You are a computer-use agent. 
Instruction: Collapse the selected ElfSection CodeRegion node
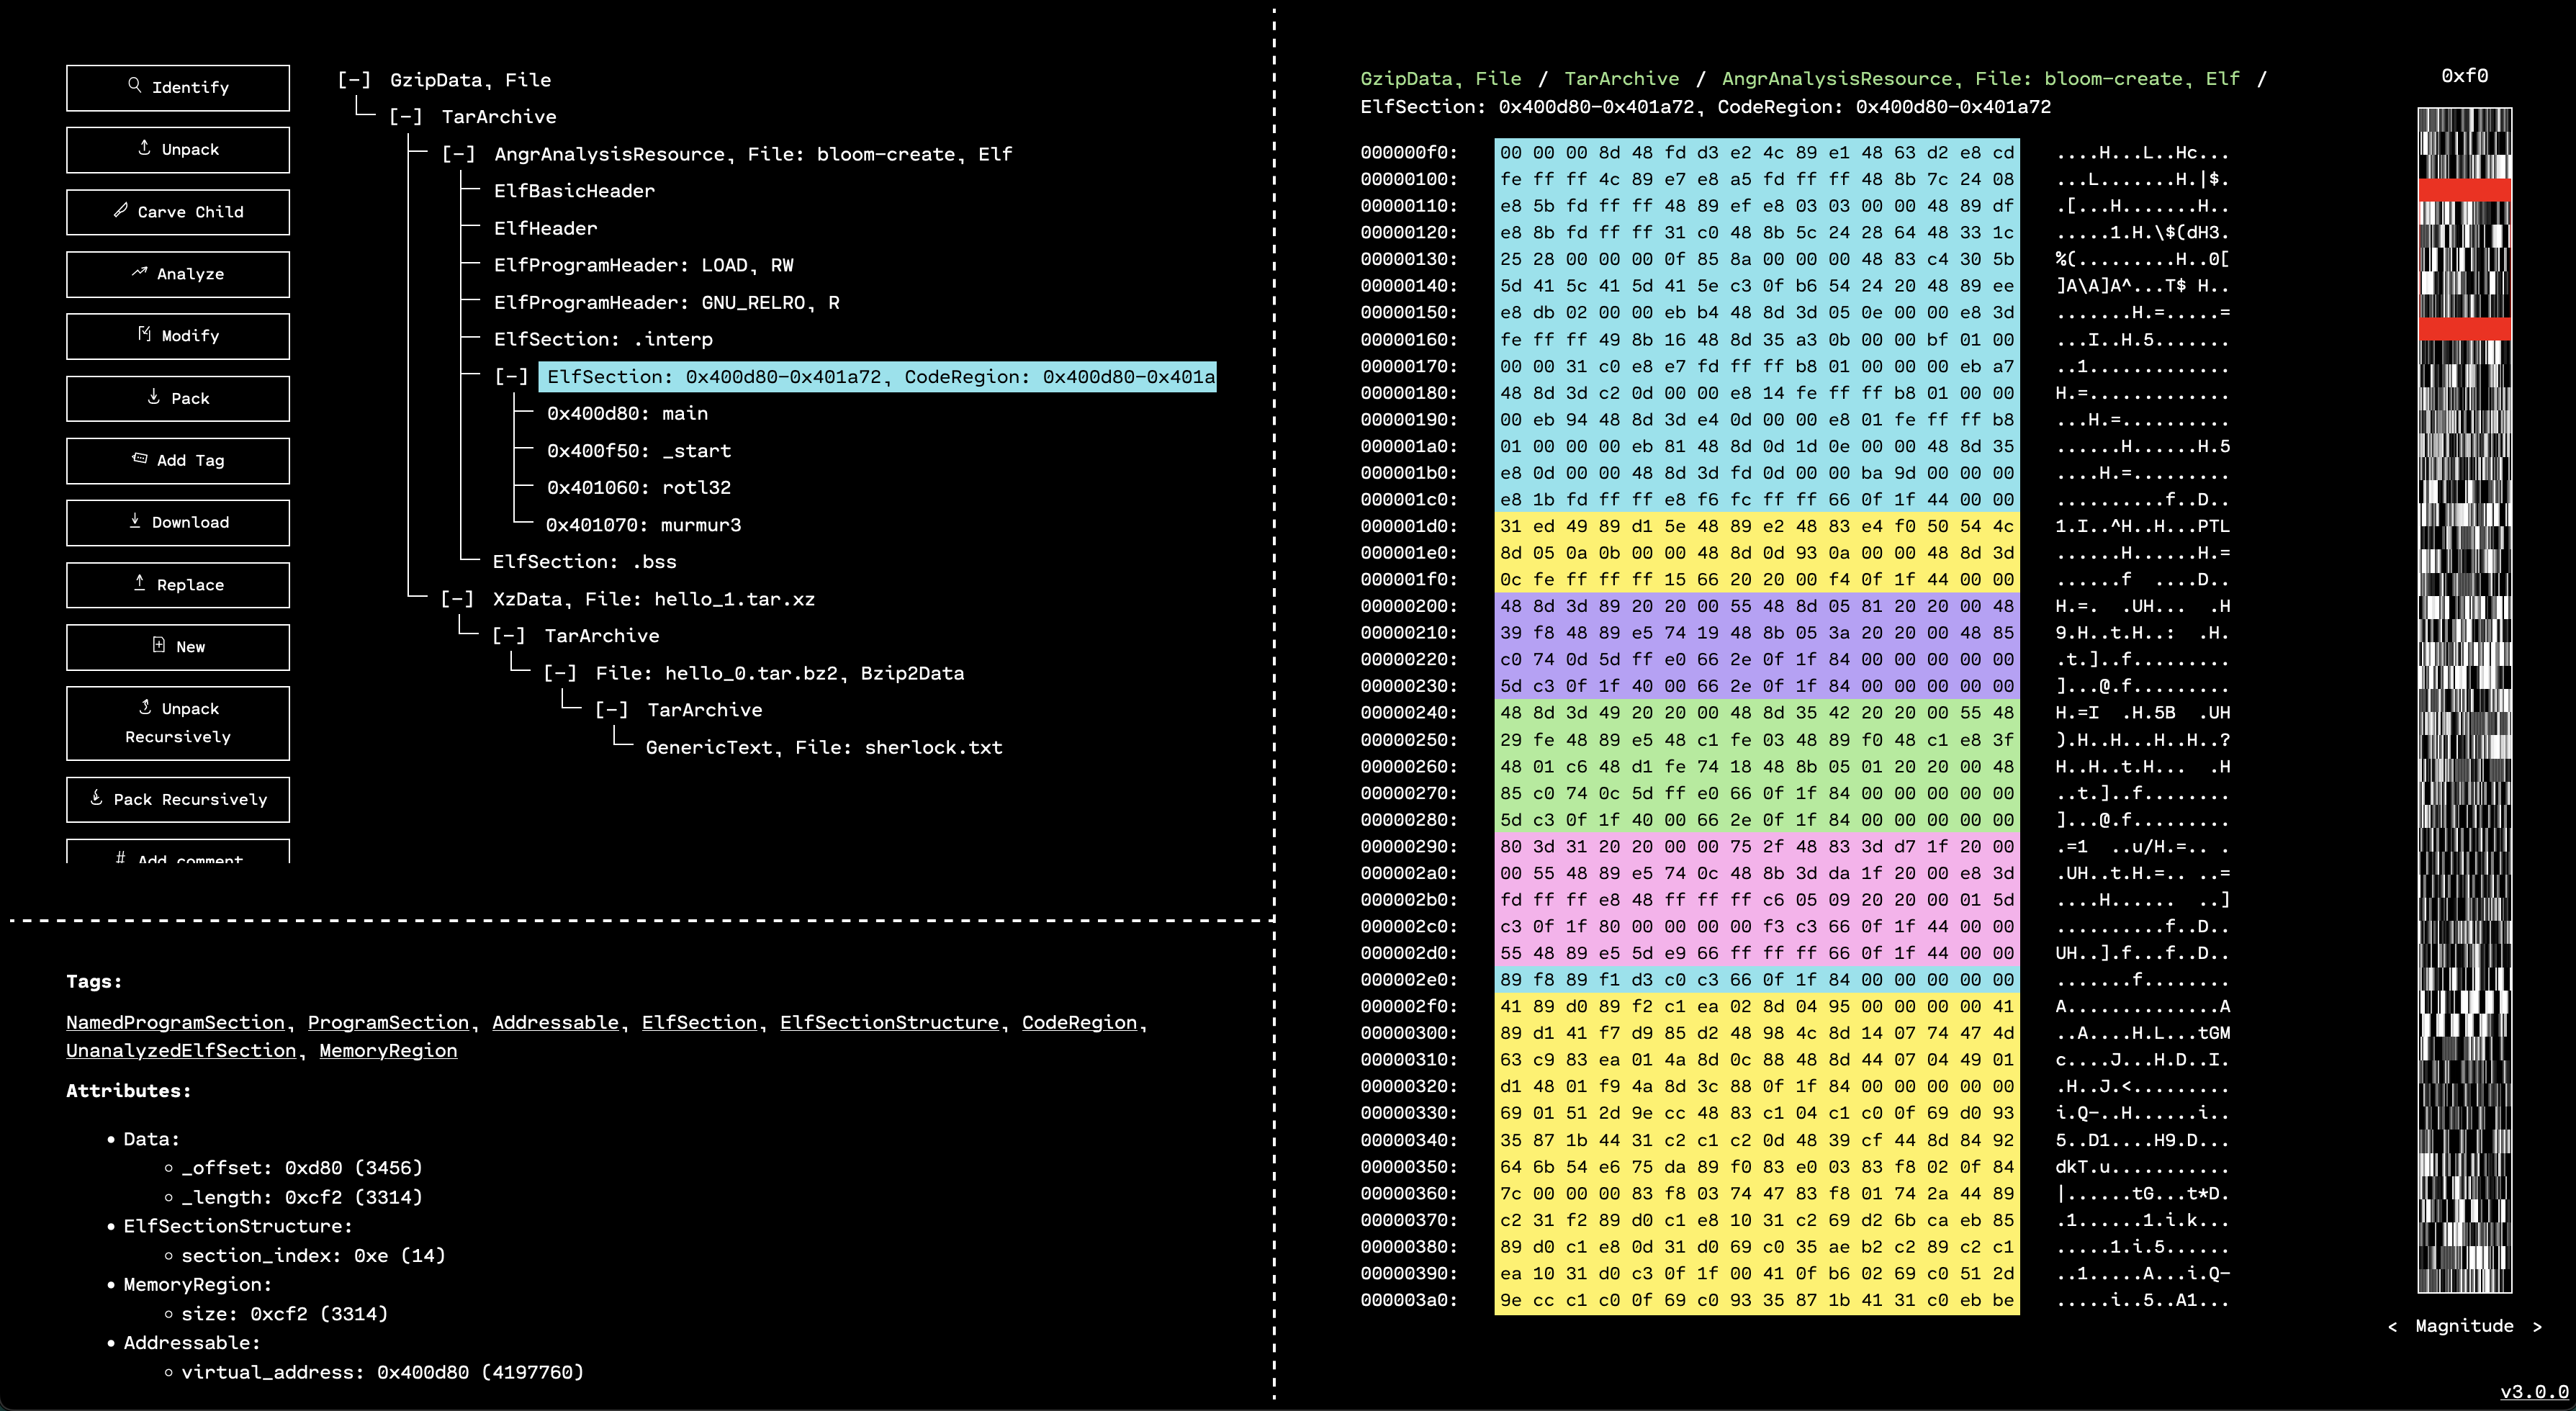click(x=511, y=377)
